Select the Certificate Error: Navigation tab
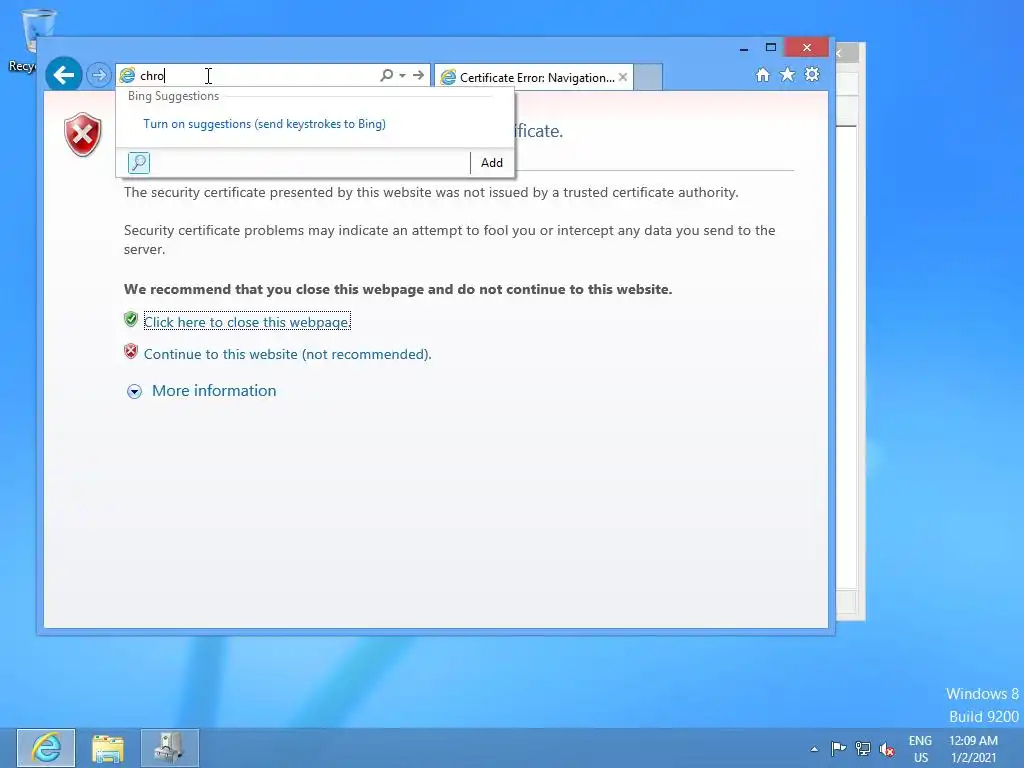This screenshot has width=1024, height=768. pyautogui.click(x=536, y=78)
